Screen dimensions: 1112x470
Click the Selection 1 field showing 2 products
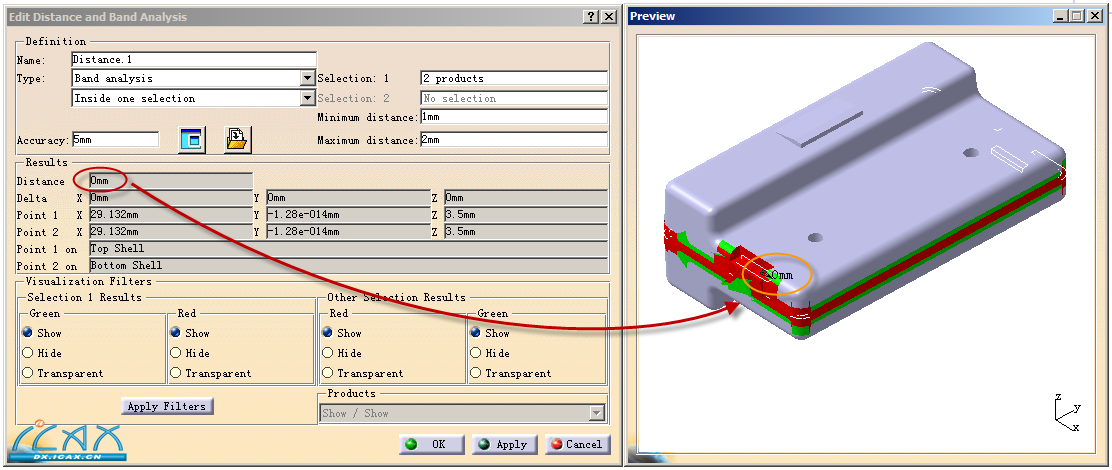tap(514, 78)
